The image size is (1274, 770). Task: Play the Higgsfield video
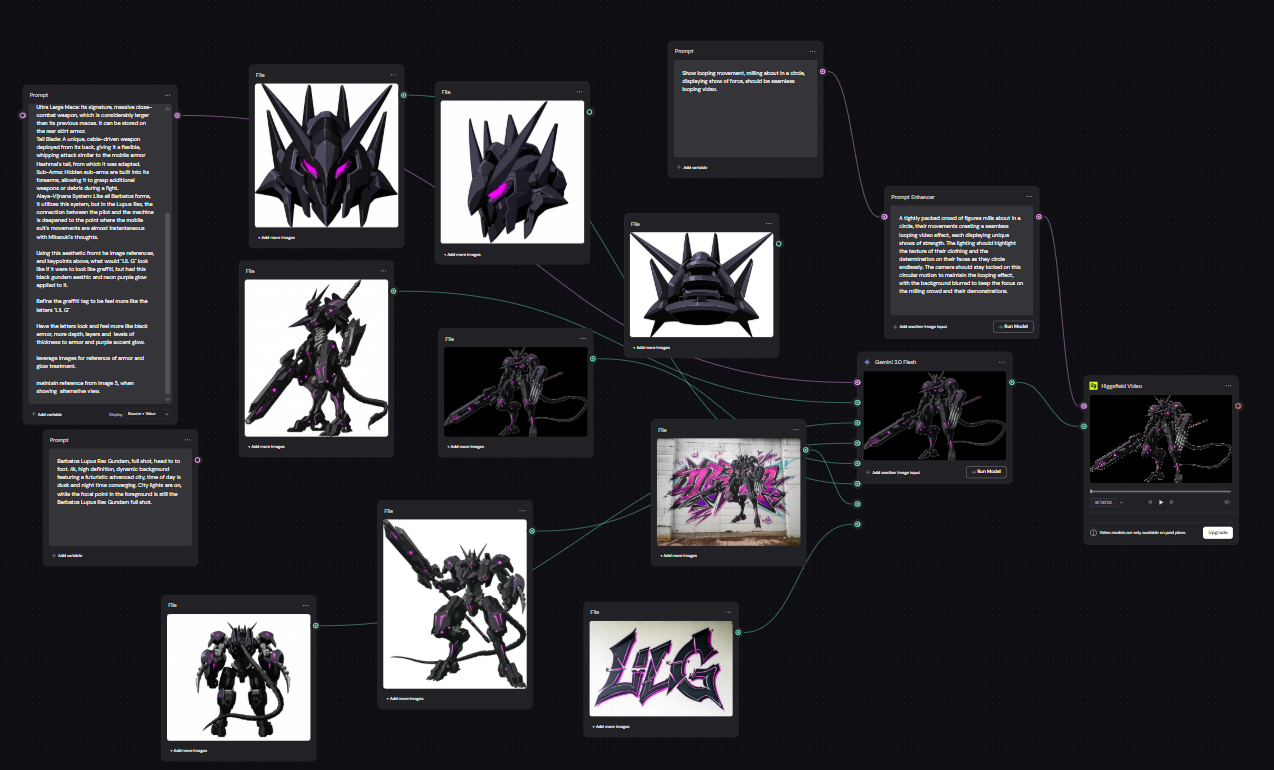coord(1161,502)
